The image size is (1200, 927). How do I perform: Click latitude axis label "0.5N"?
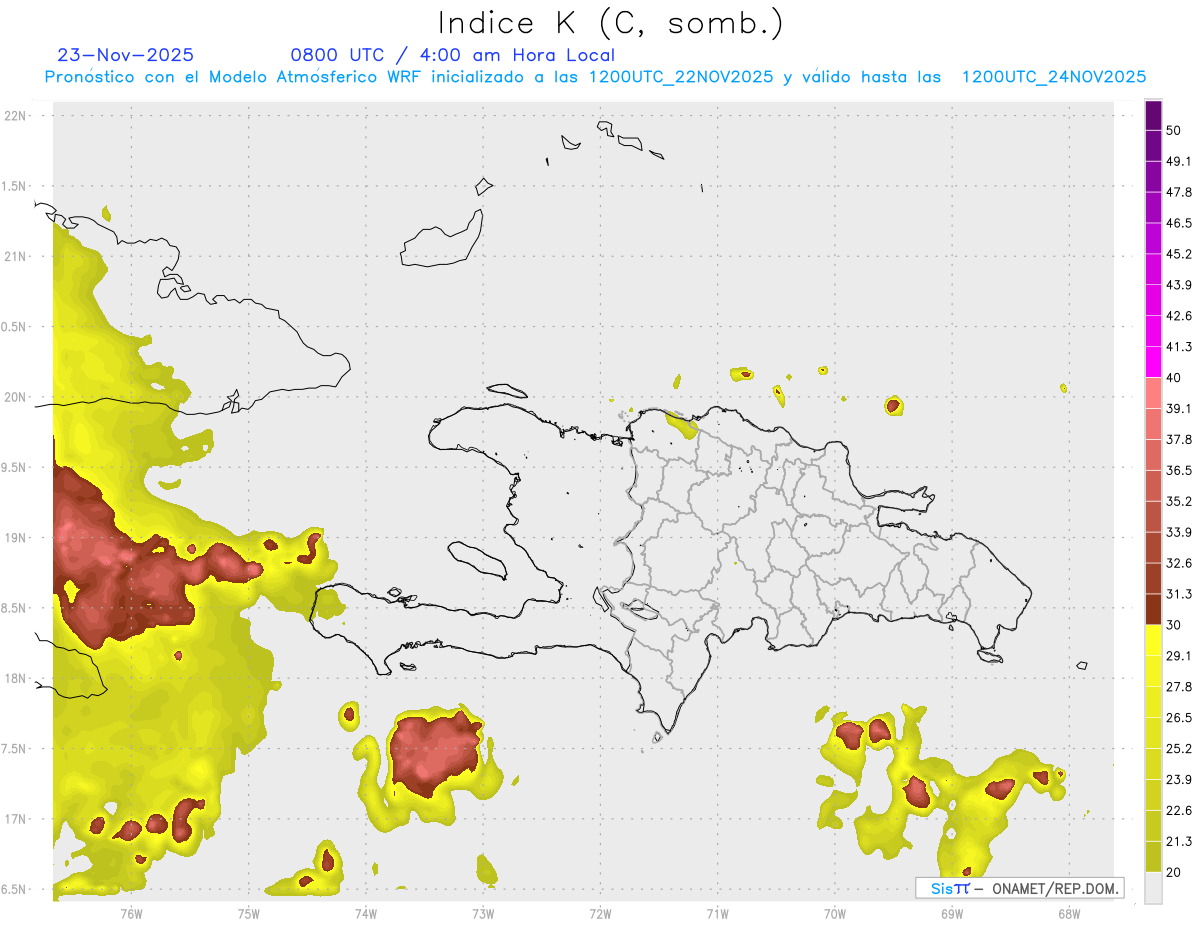tap(14, 327)
